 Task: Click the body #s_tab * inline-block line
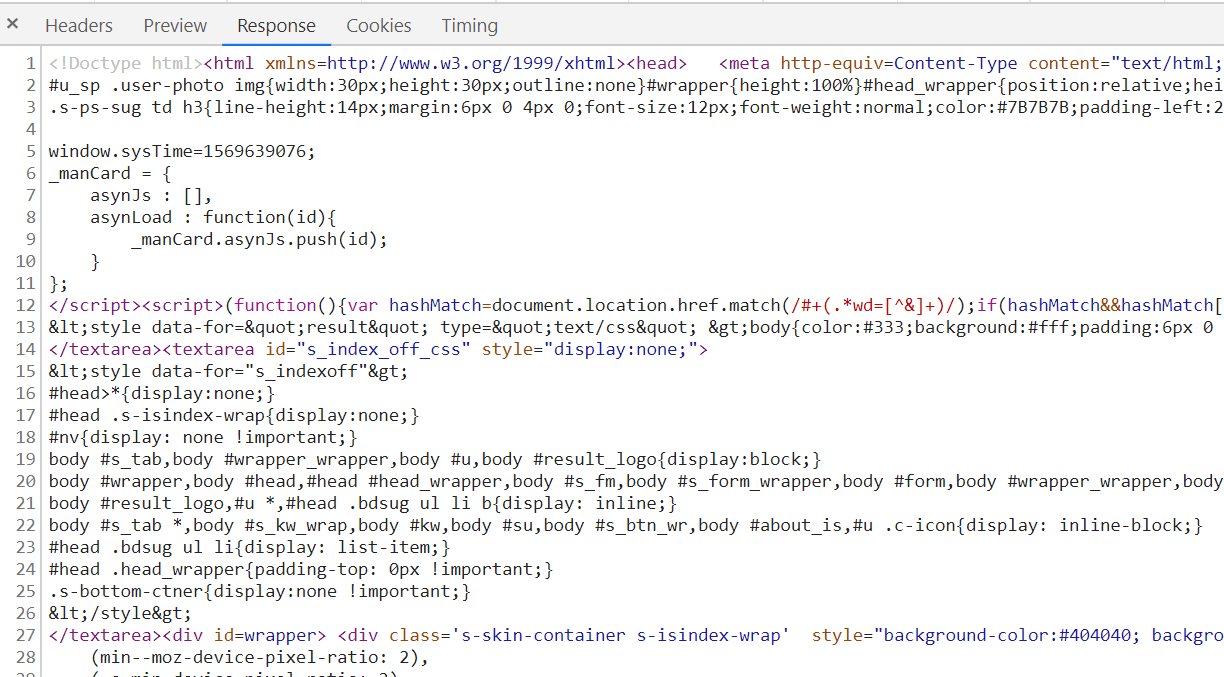pyautogui.click(x=626, y=525)
